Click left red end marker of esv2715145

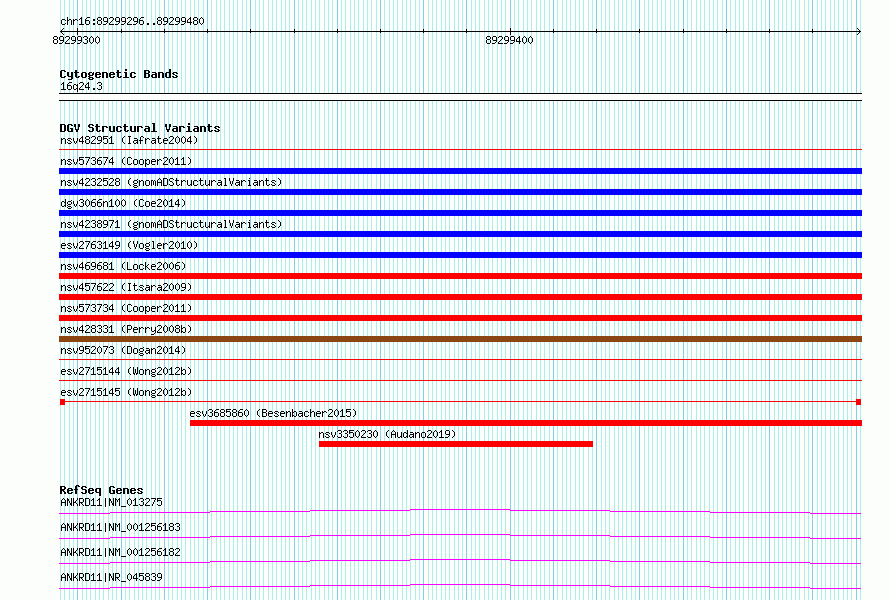(x=62, y=402)
